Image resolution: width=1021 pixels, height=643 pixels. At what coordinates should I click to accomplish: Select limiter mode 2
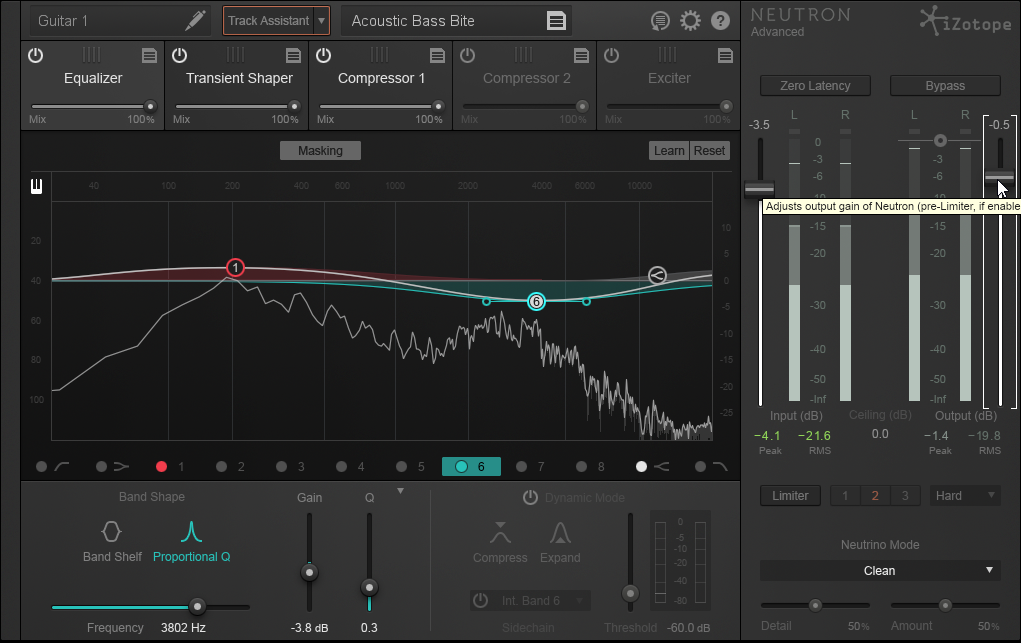tap(874, 496)
